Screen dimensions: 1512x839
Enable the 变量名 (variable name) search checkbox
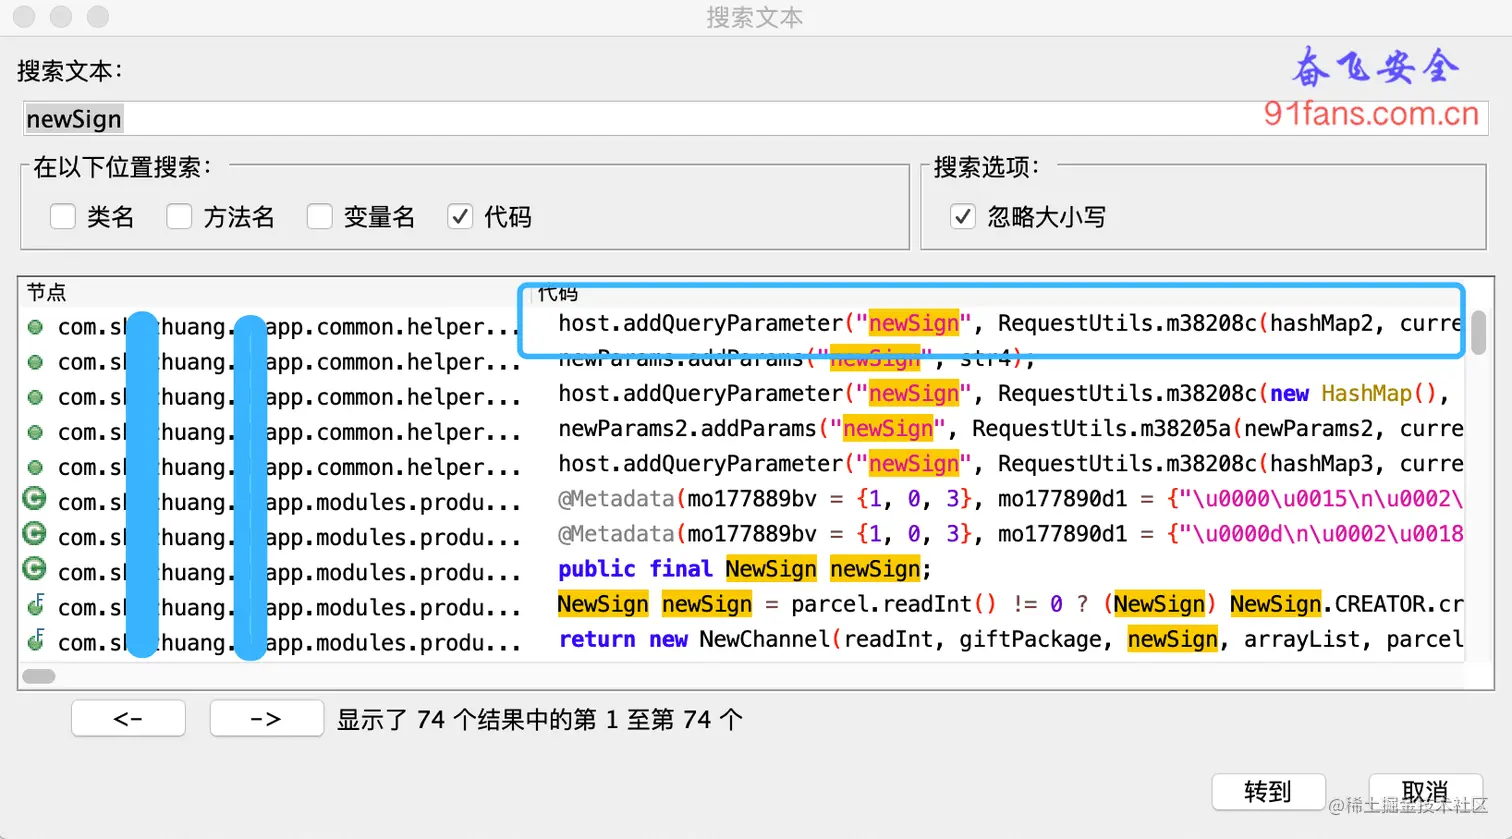319,216
